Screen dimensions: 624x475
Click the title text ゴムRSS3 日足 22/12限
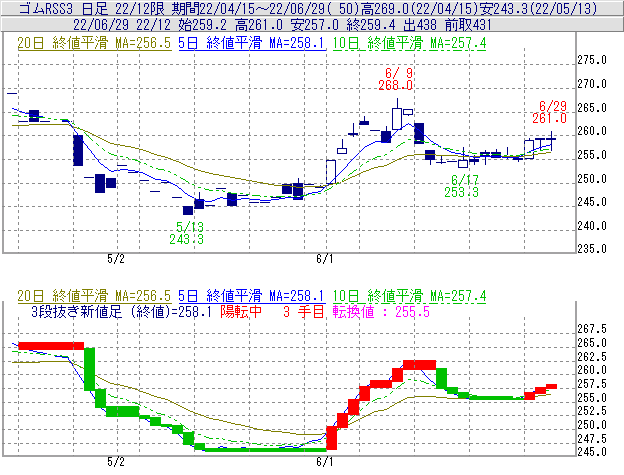(92, 8)
